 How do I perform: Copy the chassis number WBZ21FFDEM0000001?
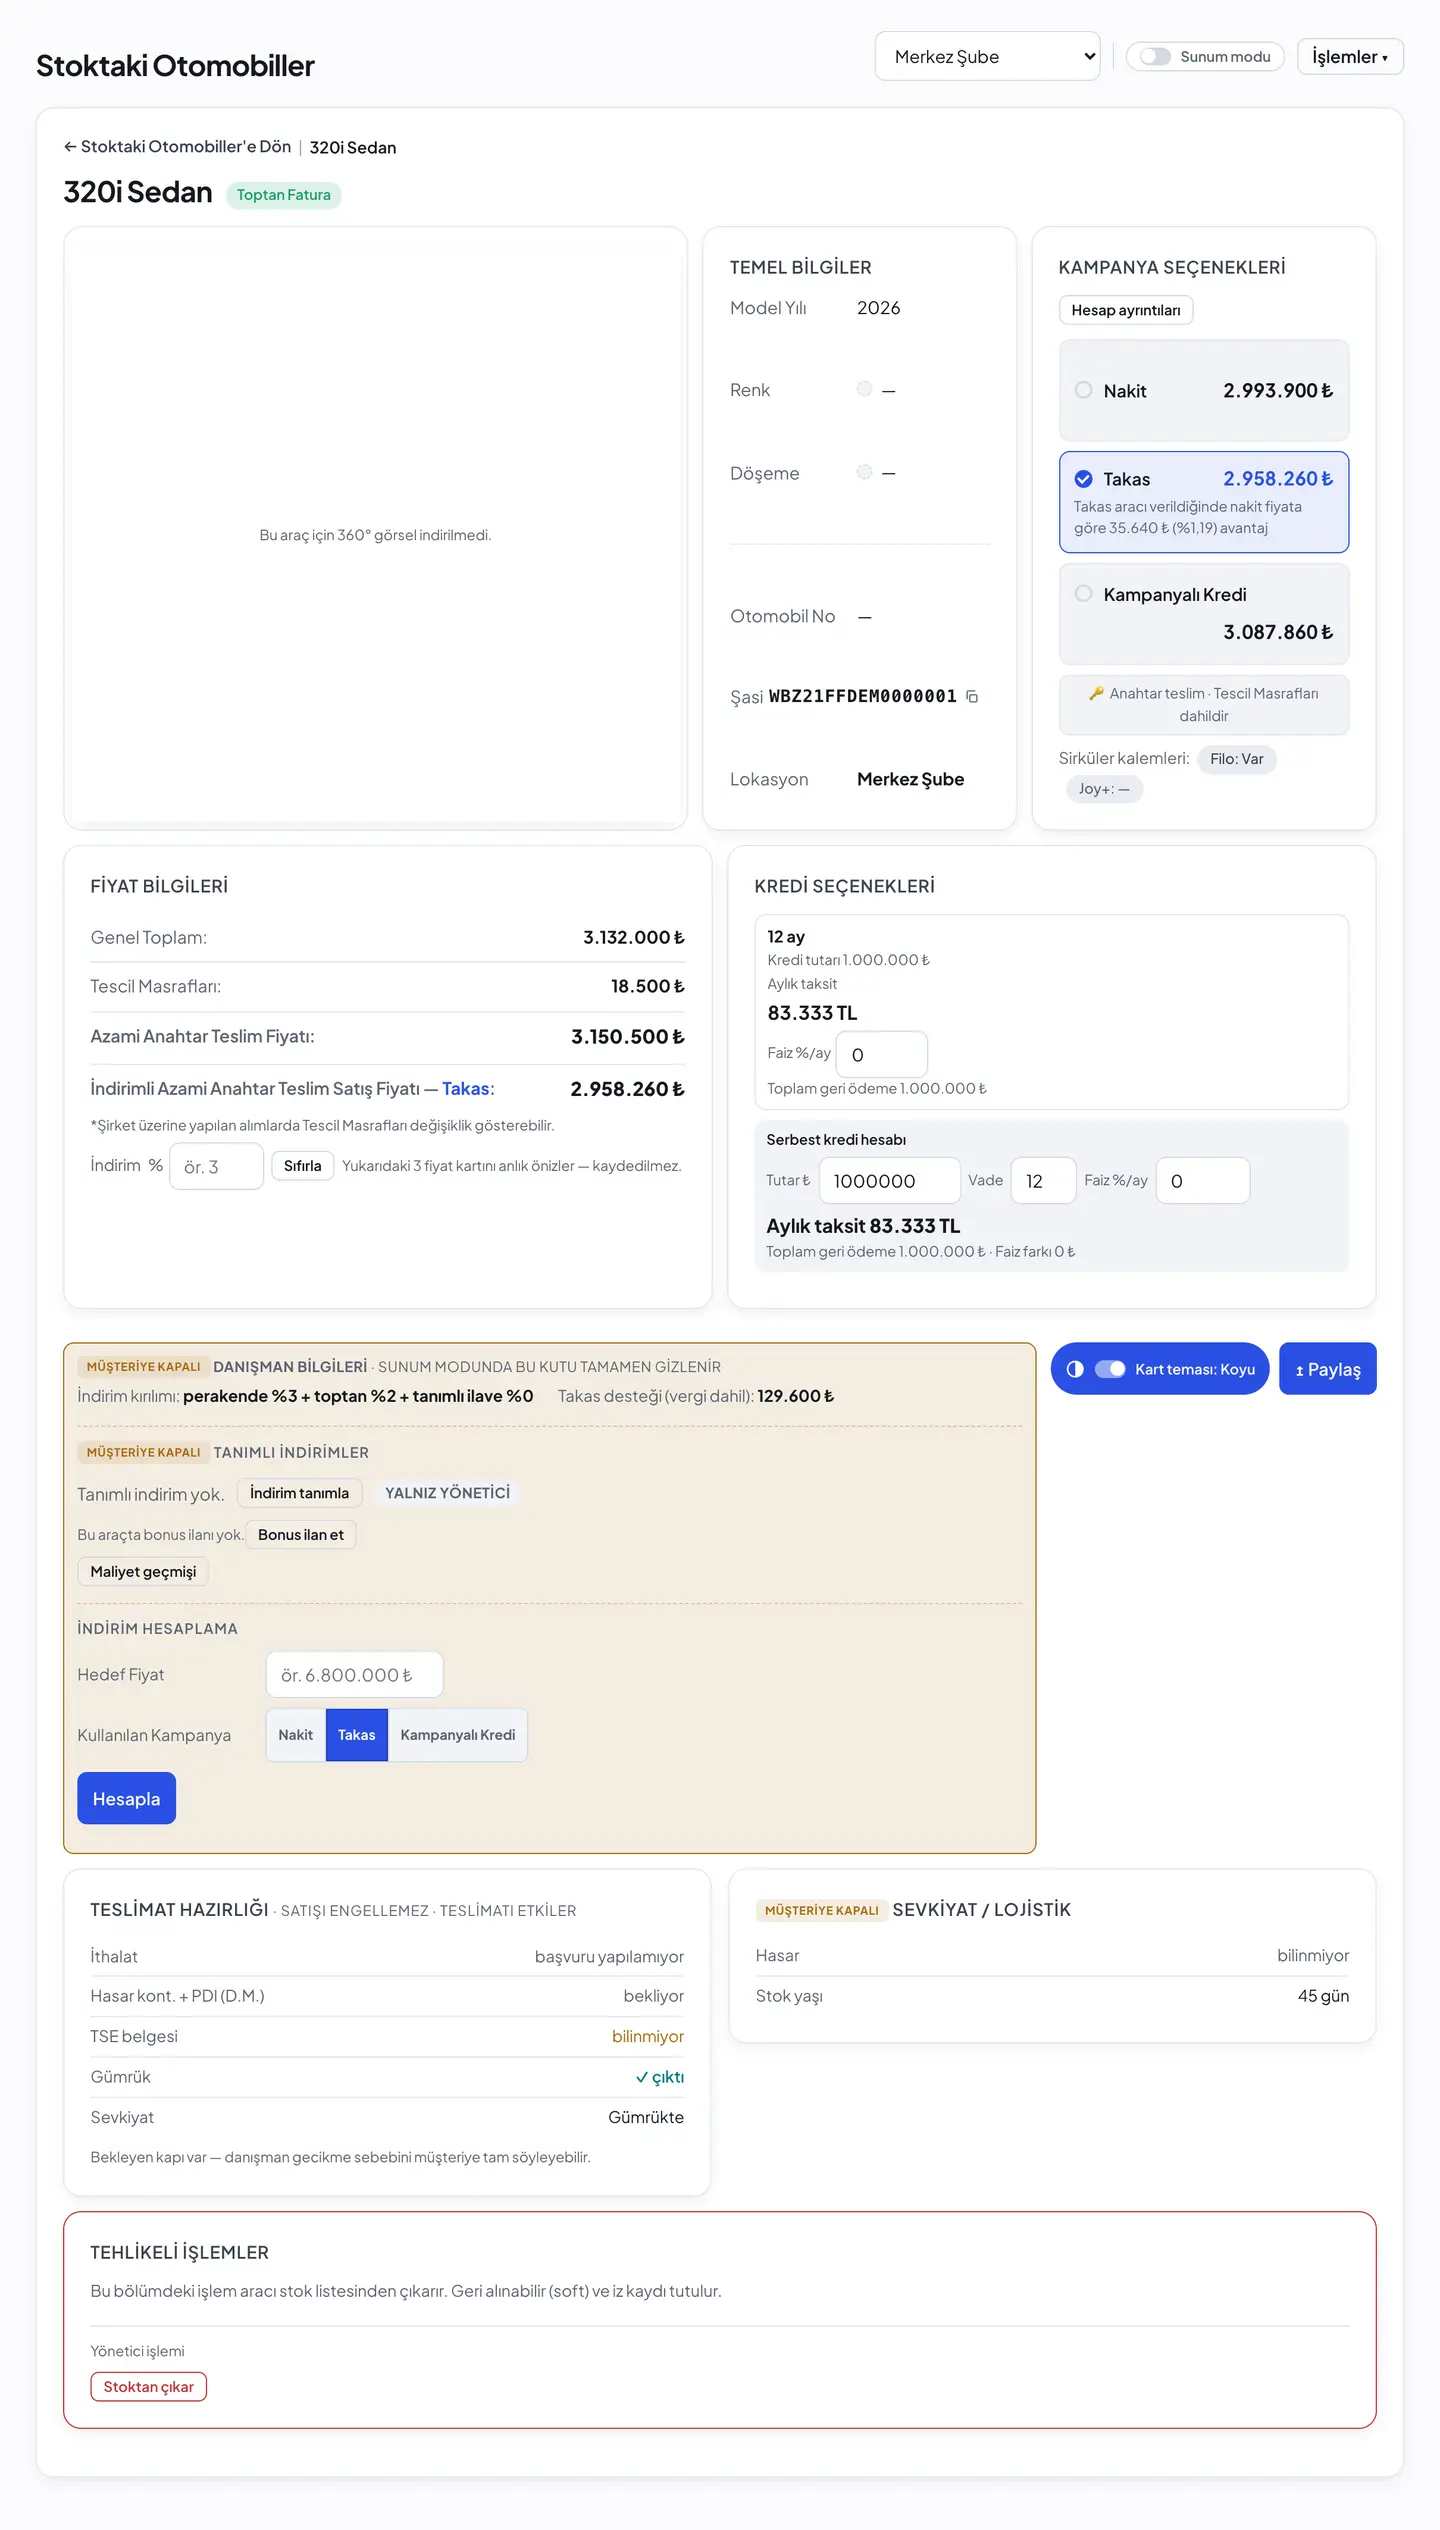point(972,697)
